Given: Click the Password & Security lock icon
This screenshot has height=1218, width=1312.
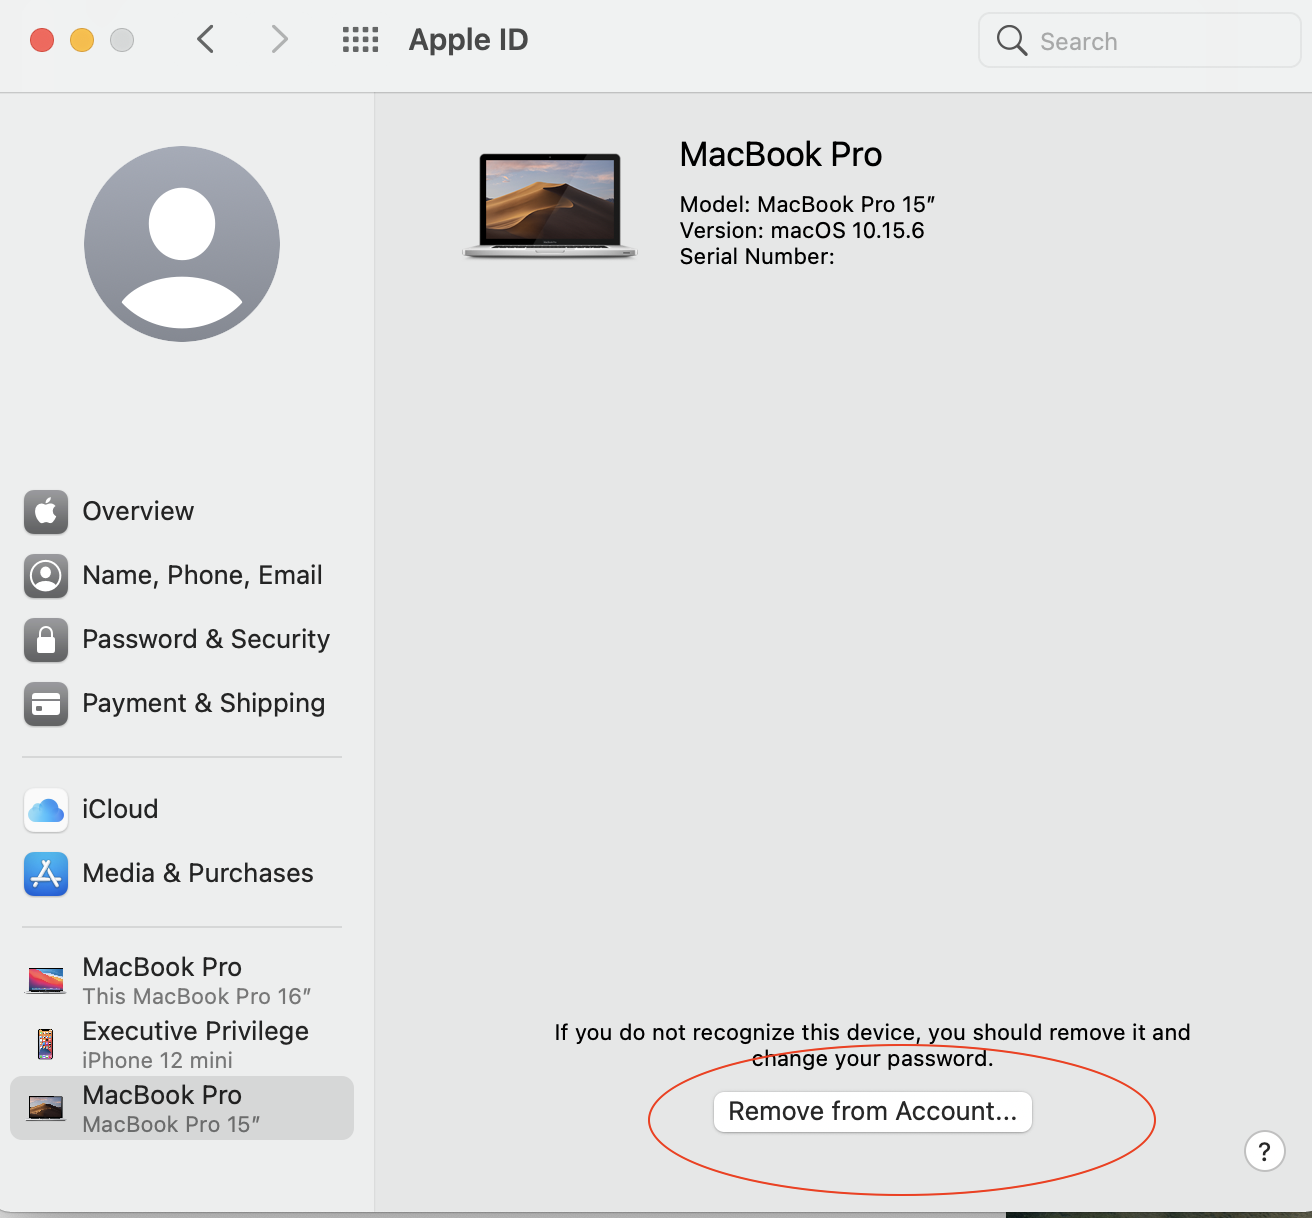Looking at the screenshot, I should point(46,640).
